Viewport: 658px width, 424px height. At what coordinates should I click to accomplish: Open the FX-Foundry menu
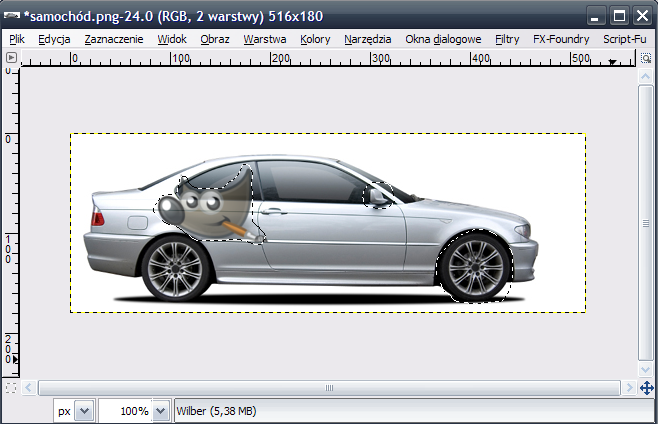coord(561,39)
